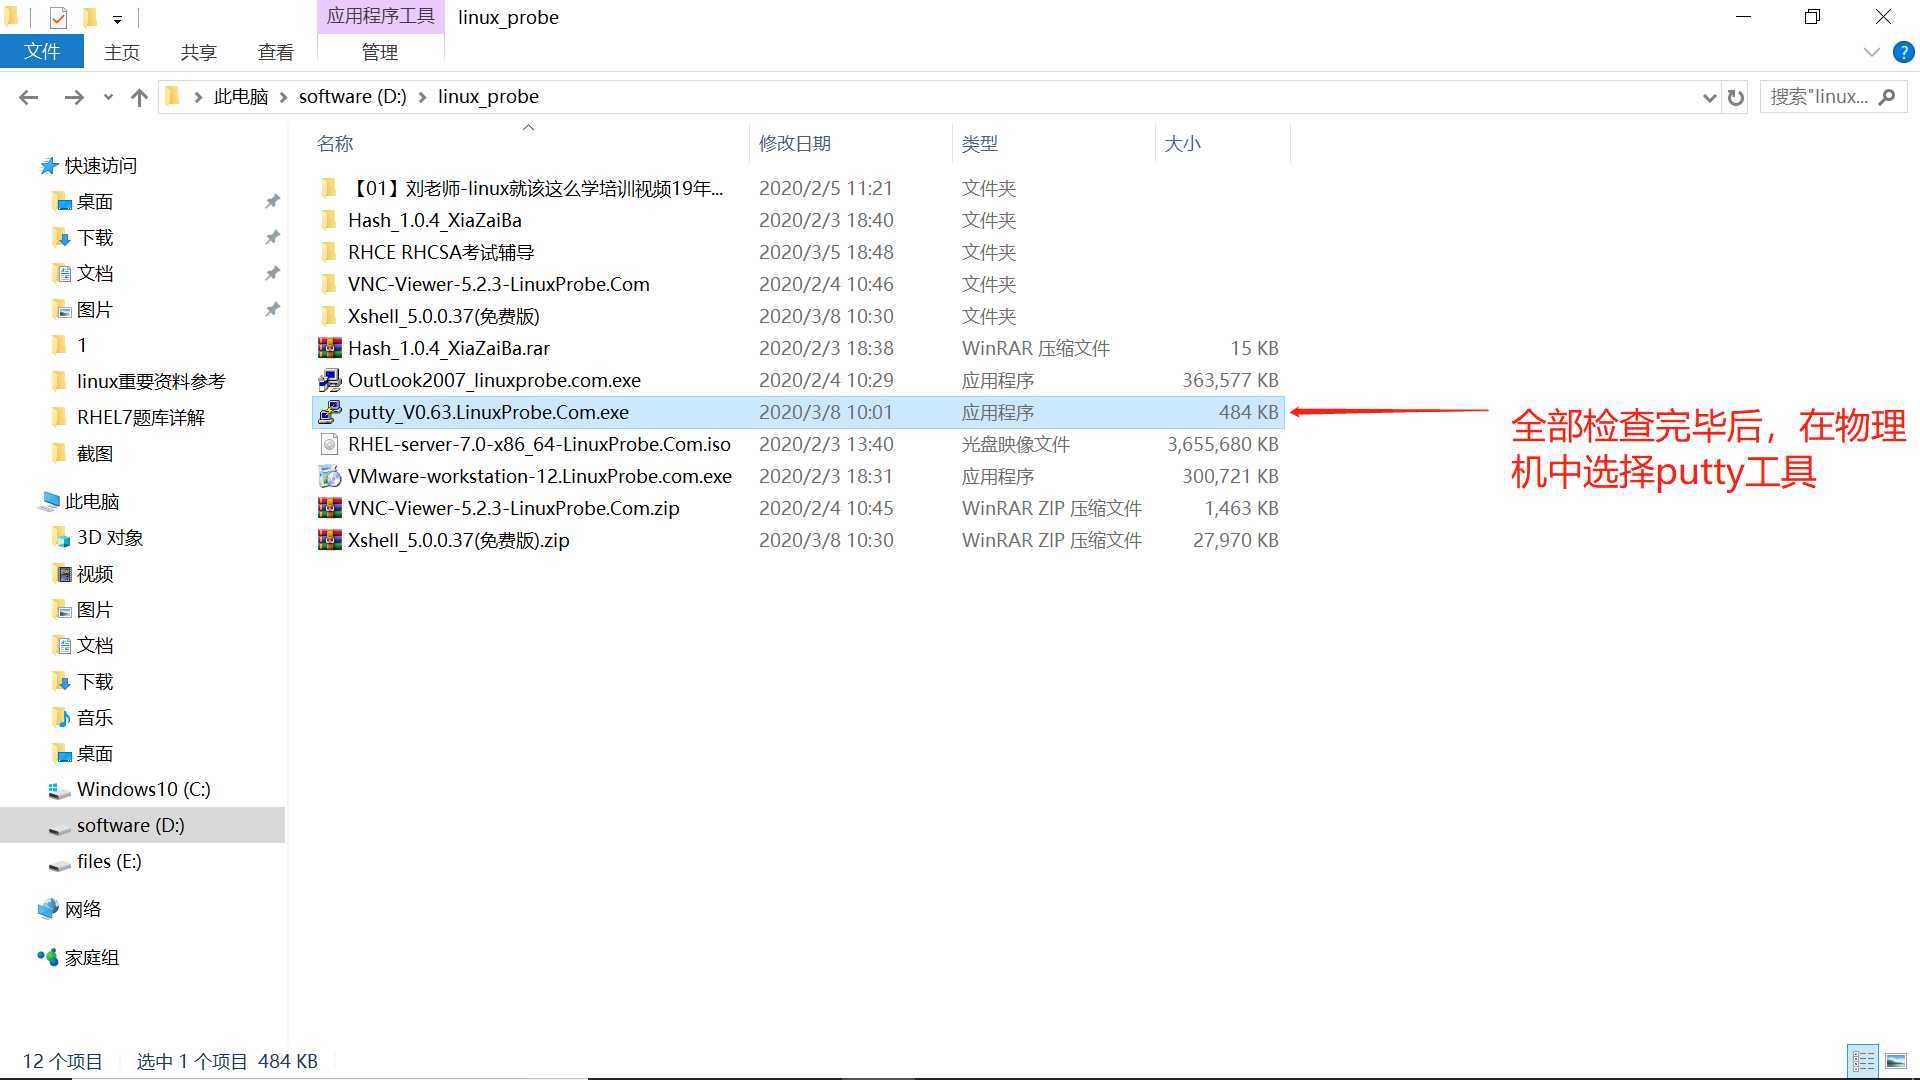Select the 【01】刘老师-linux folder
The width and height of the screenshot is (1920, 1080).
(535, 188)
